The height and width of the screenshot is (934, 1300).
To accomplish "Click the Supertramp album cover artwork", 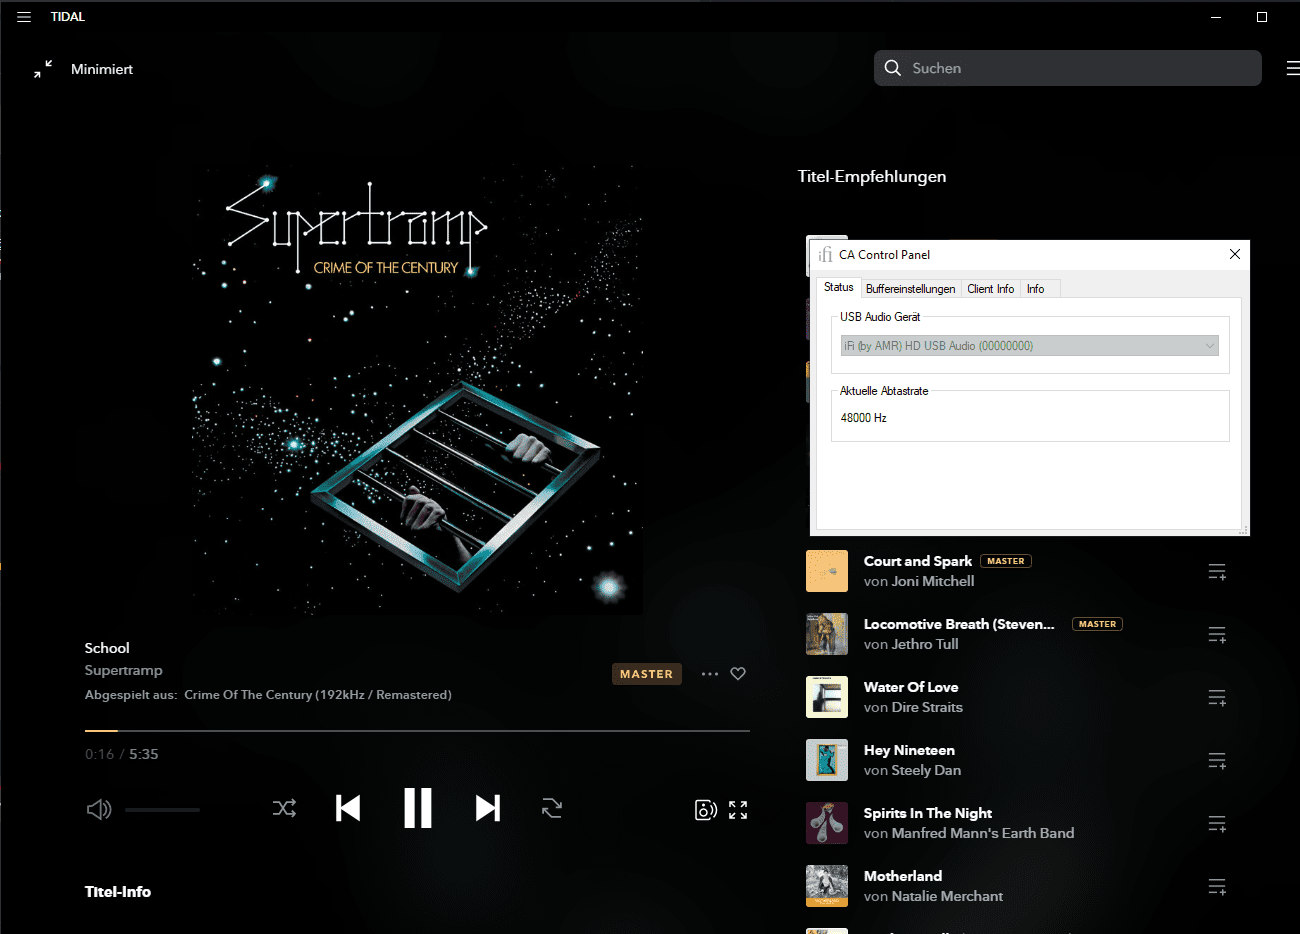I will (417, 390).
